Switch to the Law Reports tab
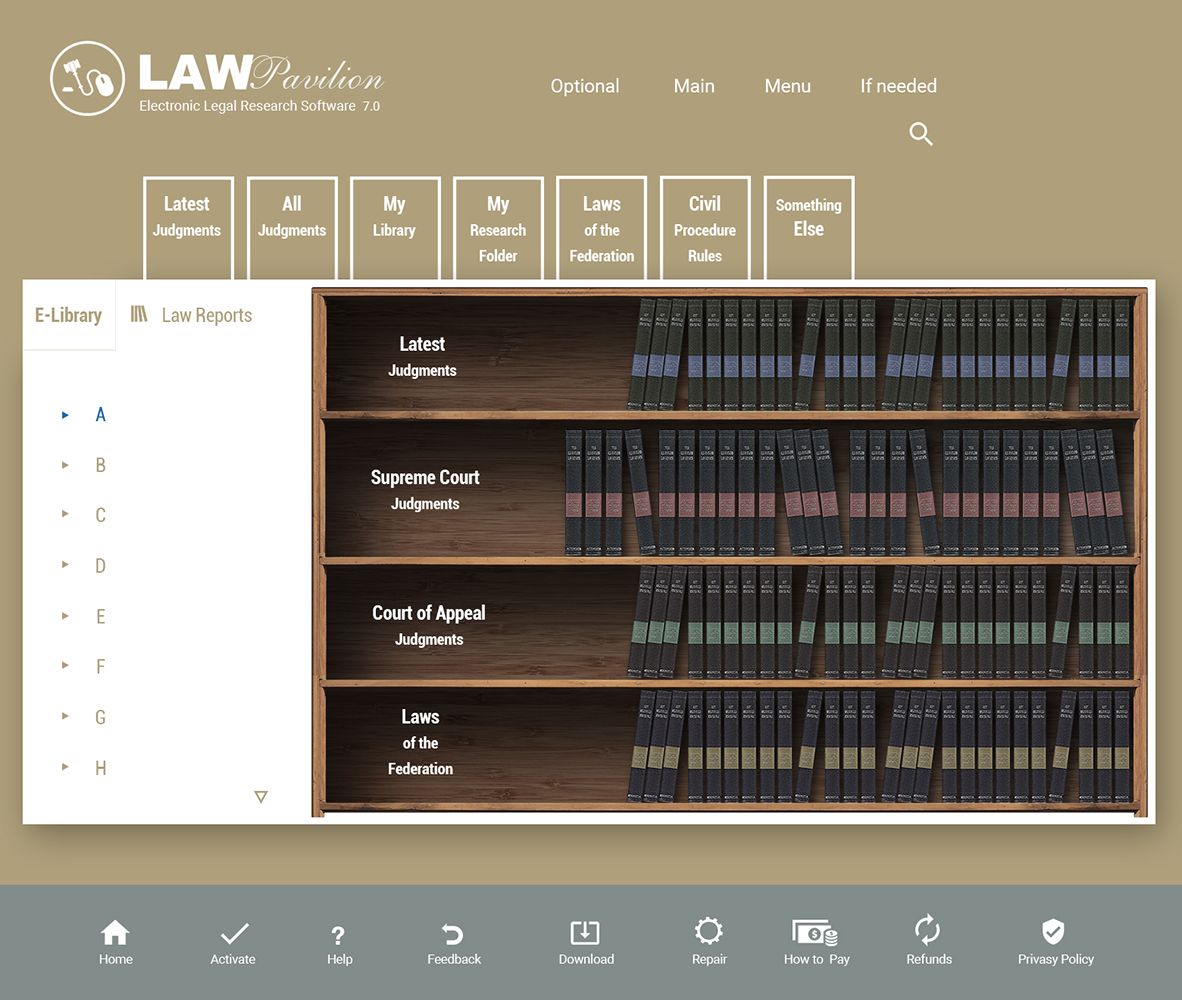 (192, 316)
